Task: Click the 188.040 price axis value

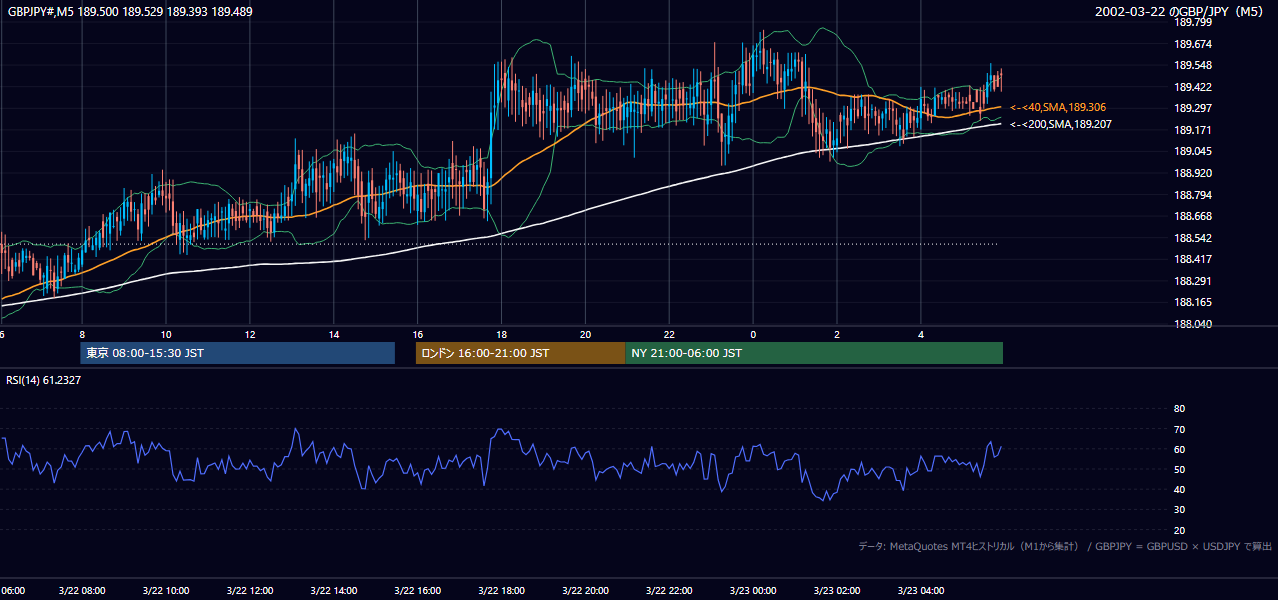Action: tap(1193, 324)
